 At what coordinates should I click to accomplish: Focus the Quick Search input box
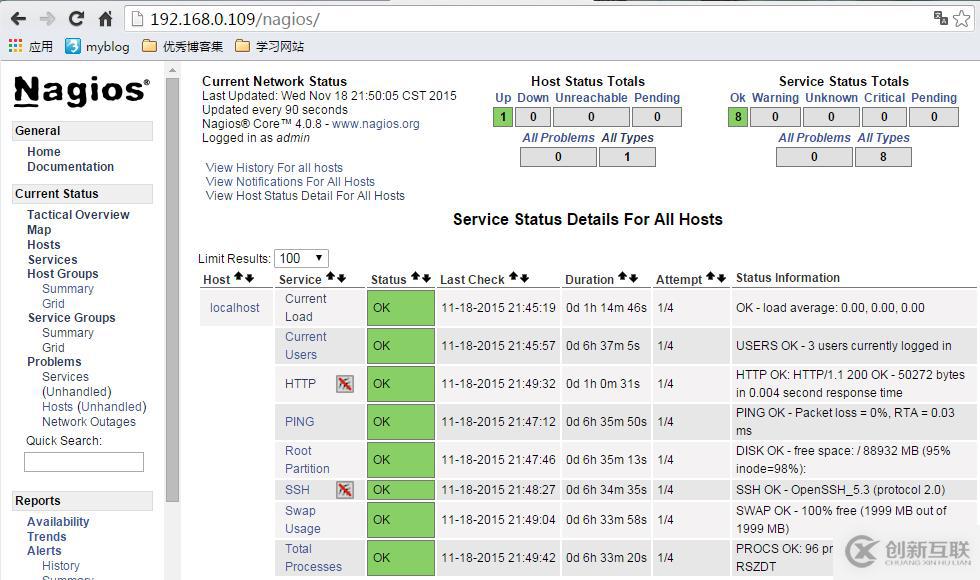tap(84, 462)
